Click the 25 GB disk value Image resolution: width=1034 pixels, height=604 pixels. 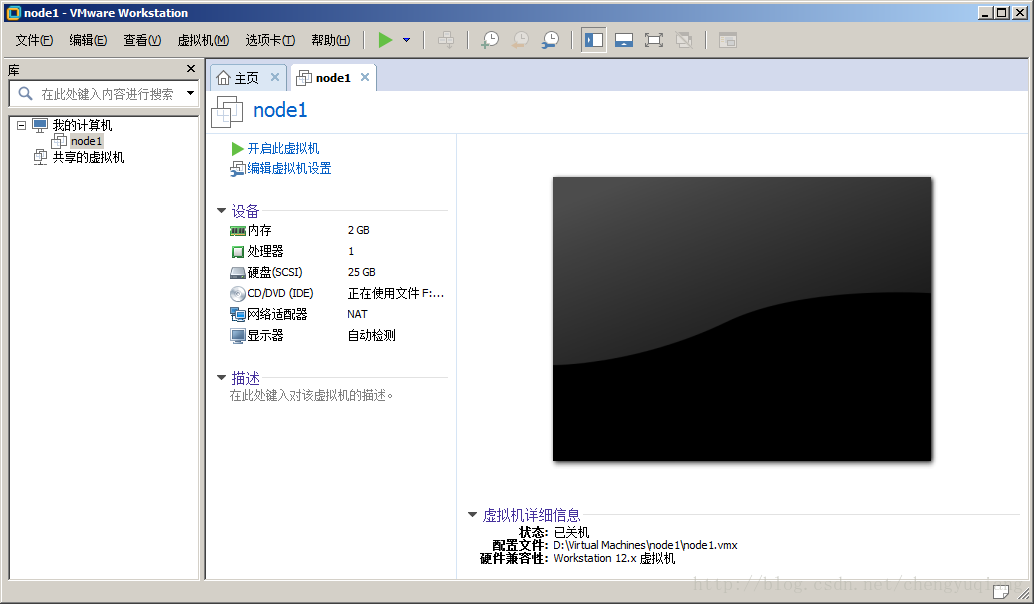pos(361,272)
